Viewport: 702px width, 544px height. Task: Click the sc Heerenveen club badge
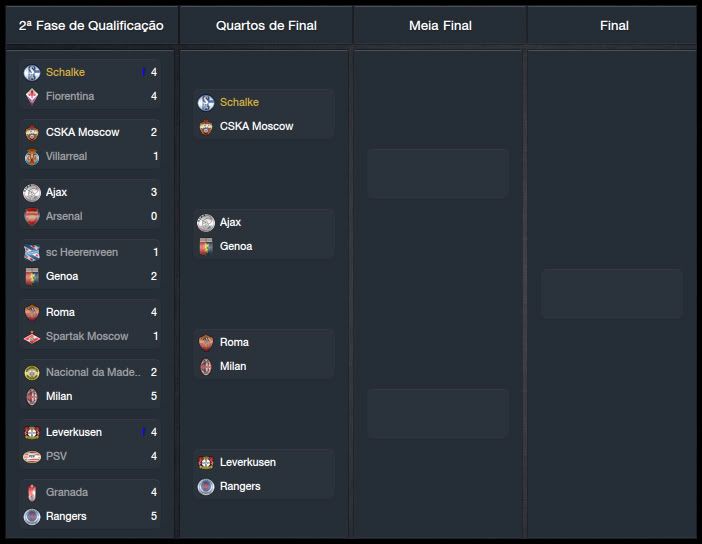tap(31, 252)
